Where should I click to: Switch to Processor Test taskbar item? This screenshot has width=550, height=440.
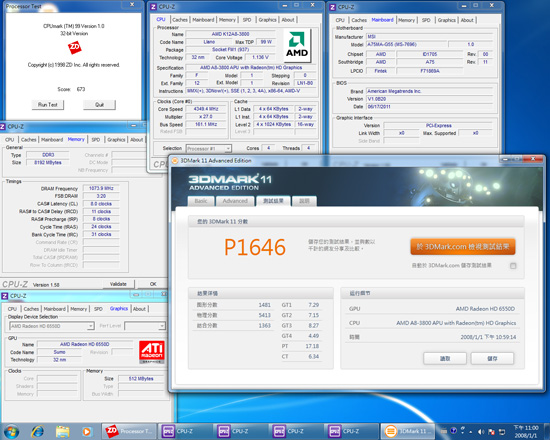click(129, 431)
